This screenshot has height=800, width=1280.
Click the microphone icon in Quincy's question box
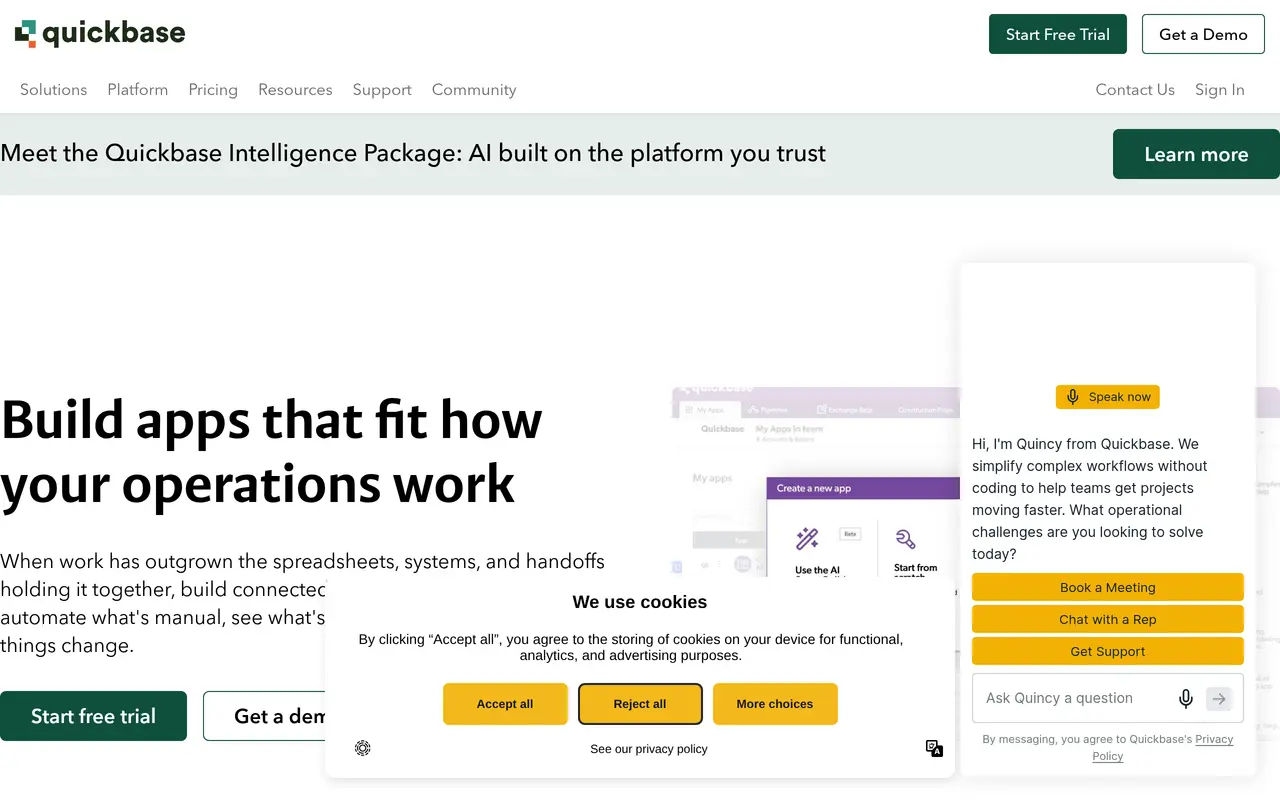pos(1186,699)
